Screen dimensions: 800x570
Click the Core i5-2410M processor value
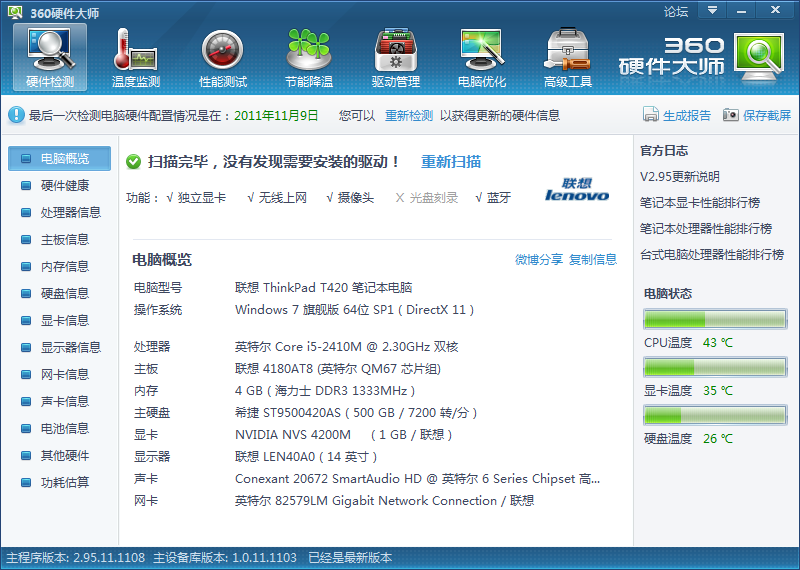click(346, 347)
